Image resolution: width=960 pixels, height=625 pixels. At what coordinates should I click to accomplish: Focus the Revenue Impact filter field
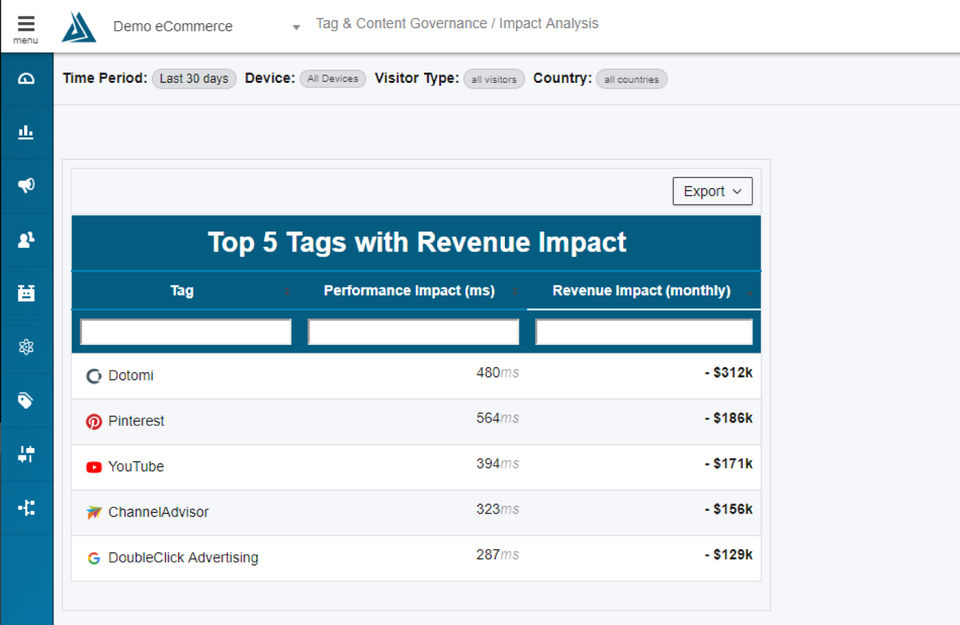coord(644,332)
